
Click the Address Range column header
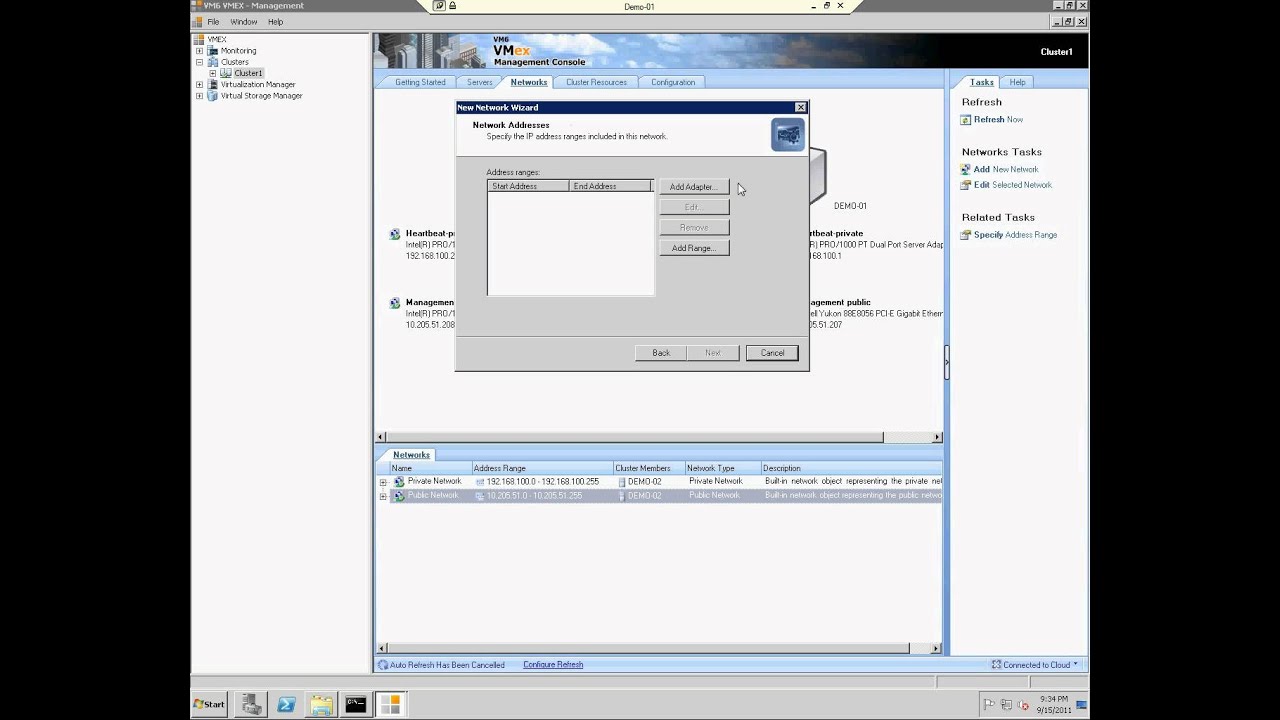click(x=542, y=468)
